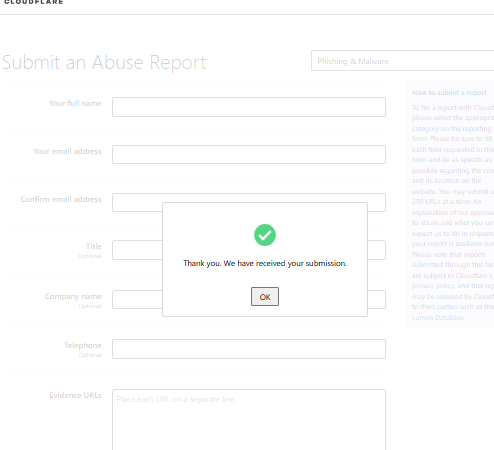Click the How to submit a report heading
The width and height of the screenshot is (494, 450).
(x=449, y=93)
